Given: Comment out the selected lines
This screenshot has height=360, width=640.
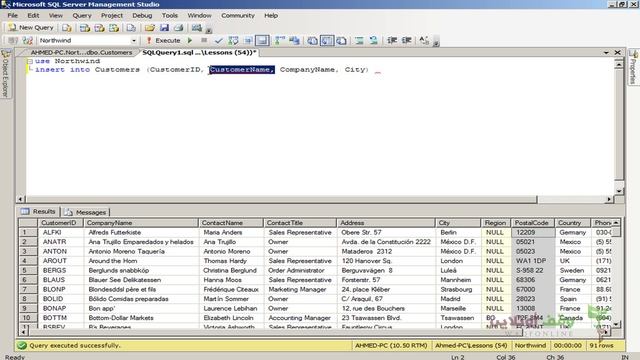Looking at the screenshot, I should coord(359,40).
